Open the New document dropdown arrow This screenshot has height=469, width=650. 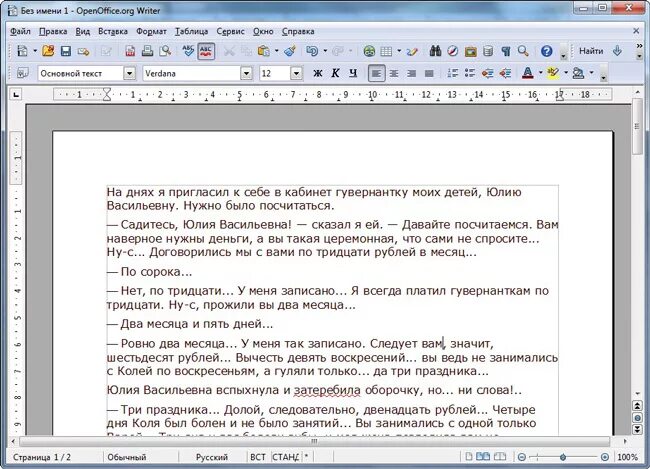click(35, 51)
